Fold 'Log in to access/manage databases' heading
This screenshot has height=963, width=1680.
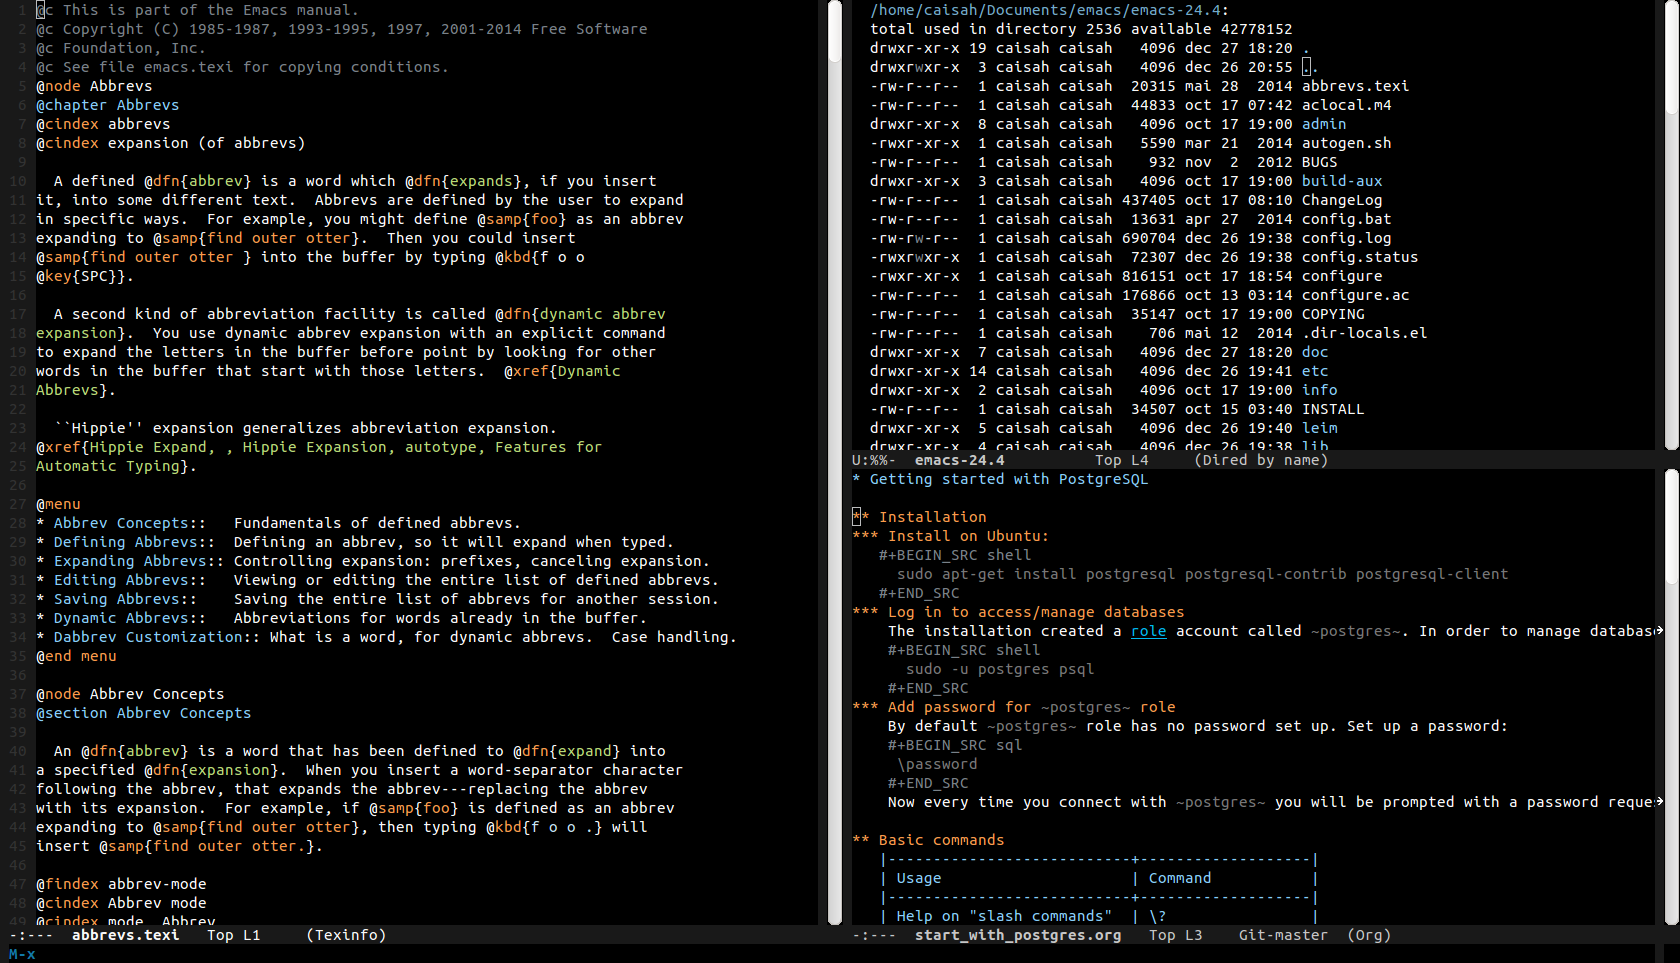coord(1018,612)
